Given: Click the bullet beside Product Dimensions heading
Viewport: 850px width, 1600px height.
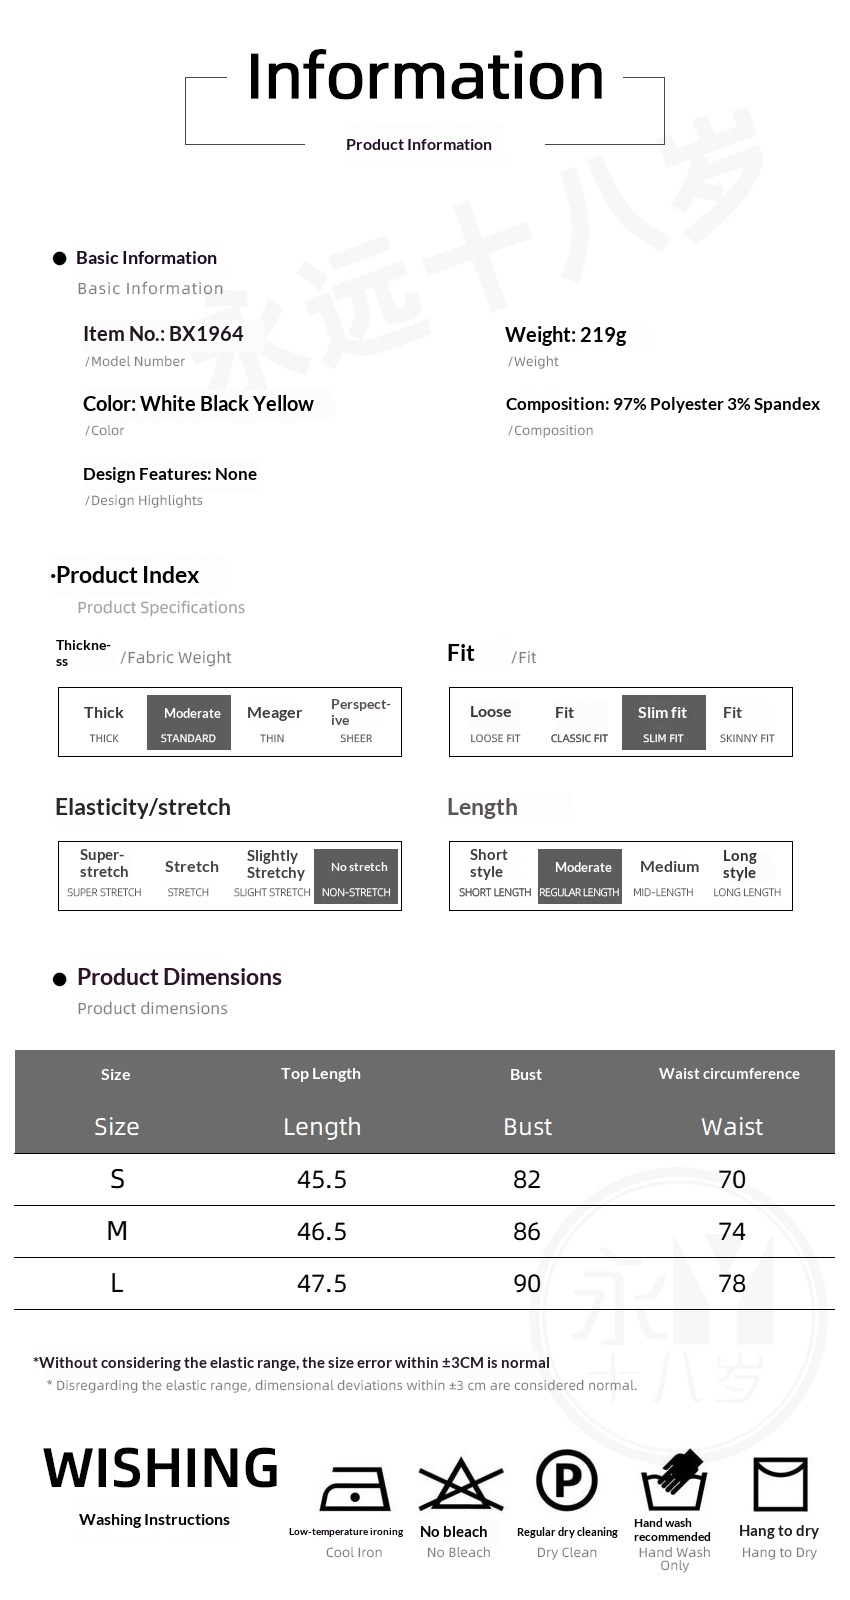Looking at the screenshot, I should point(59,979).
